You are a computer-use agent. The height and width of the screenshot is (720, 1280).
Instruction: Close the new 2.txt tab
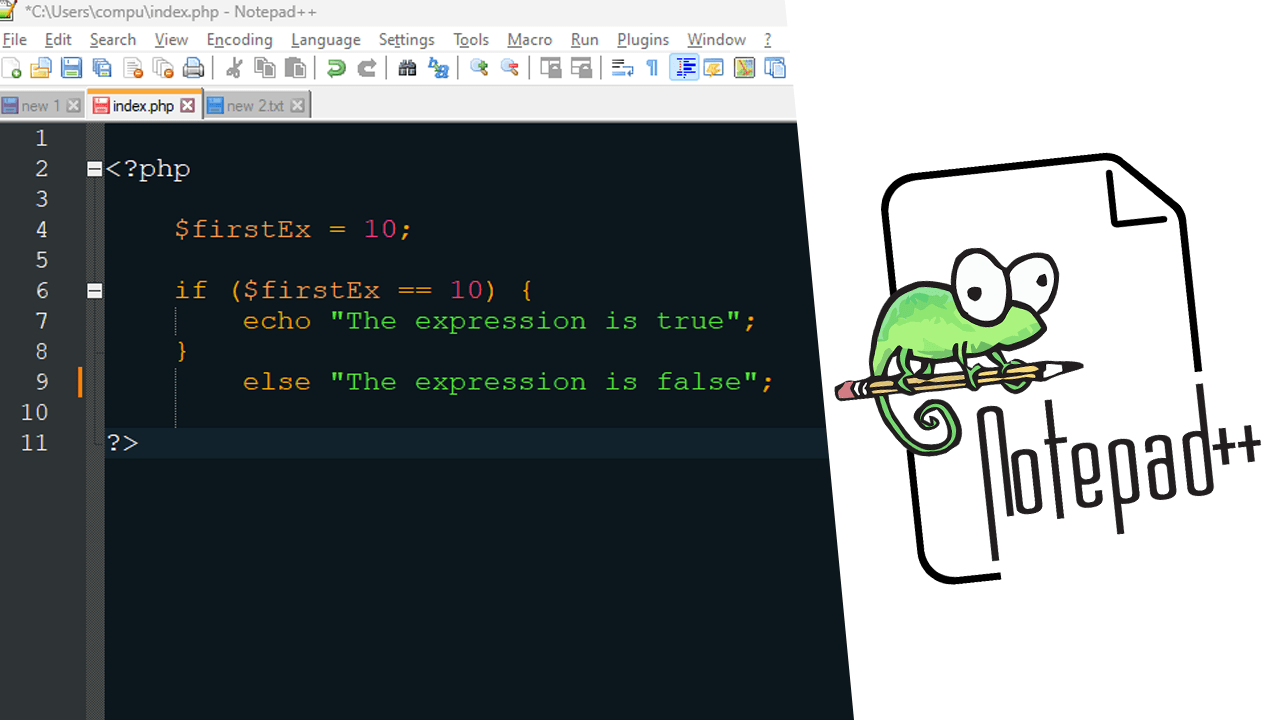pos(297,106)
